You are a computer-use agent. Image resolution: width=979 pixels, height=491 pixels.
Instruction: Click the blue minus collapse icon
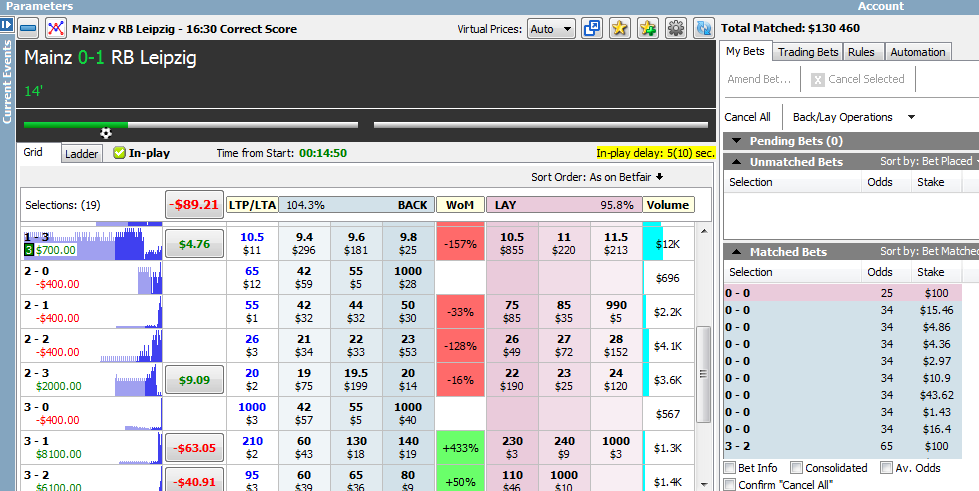tap(28, 28)
